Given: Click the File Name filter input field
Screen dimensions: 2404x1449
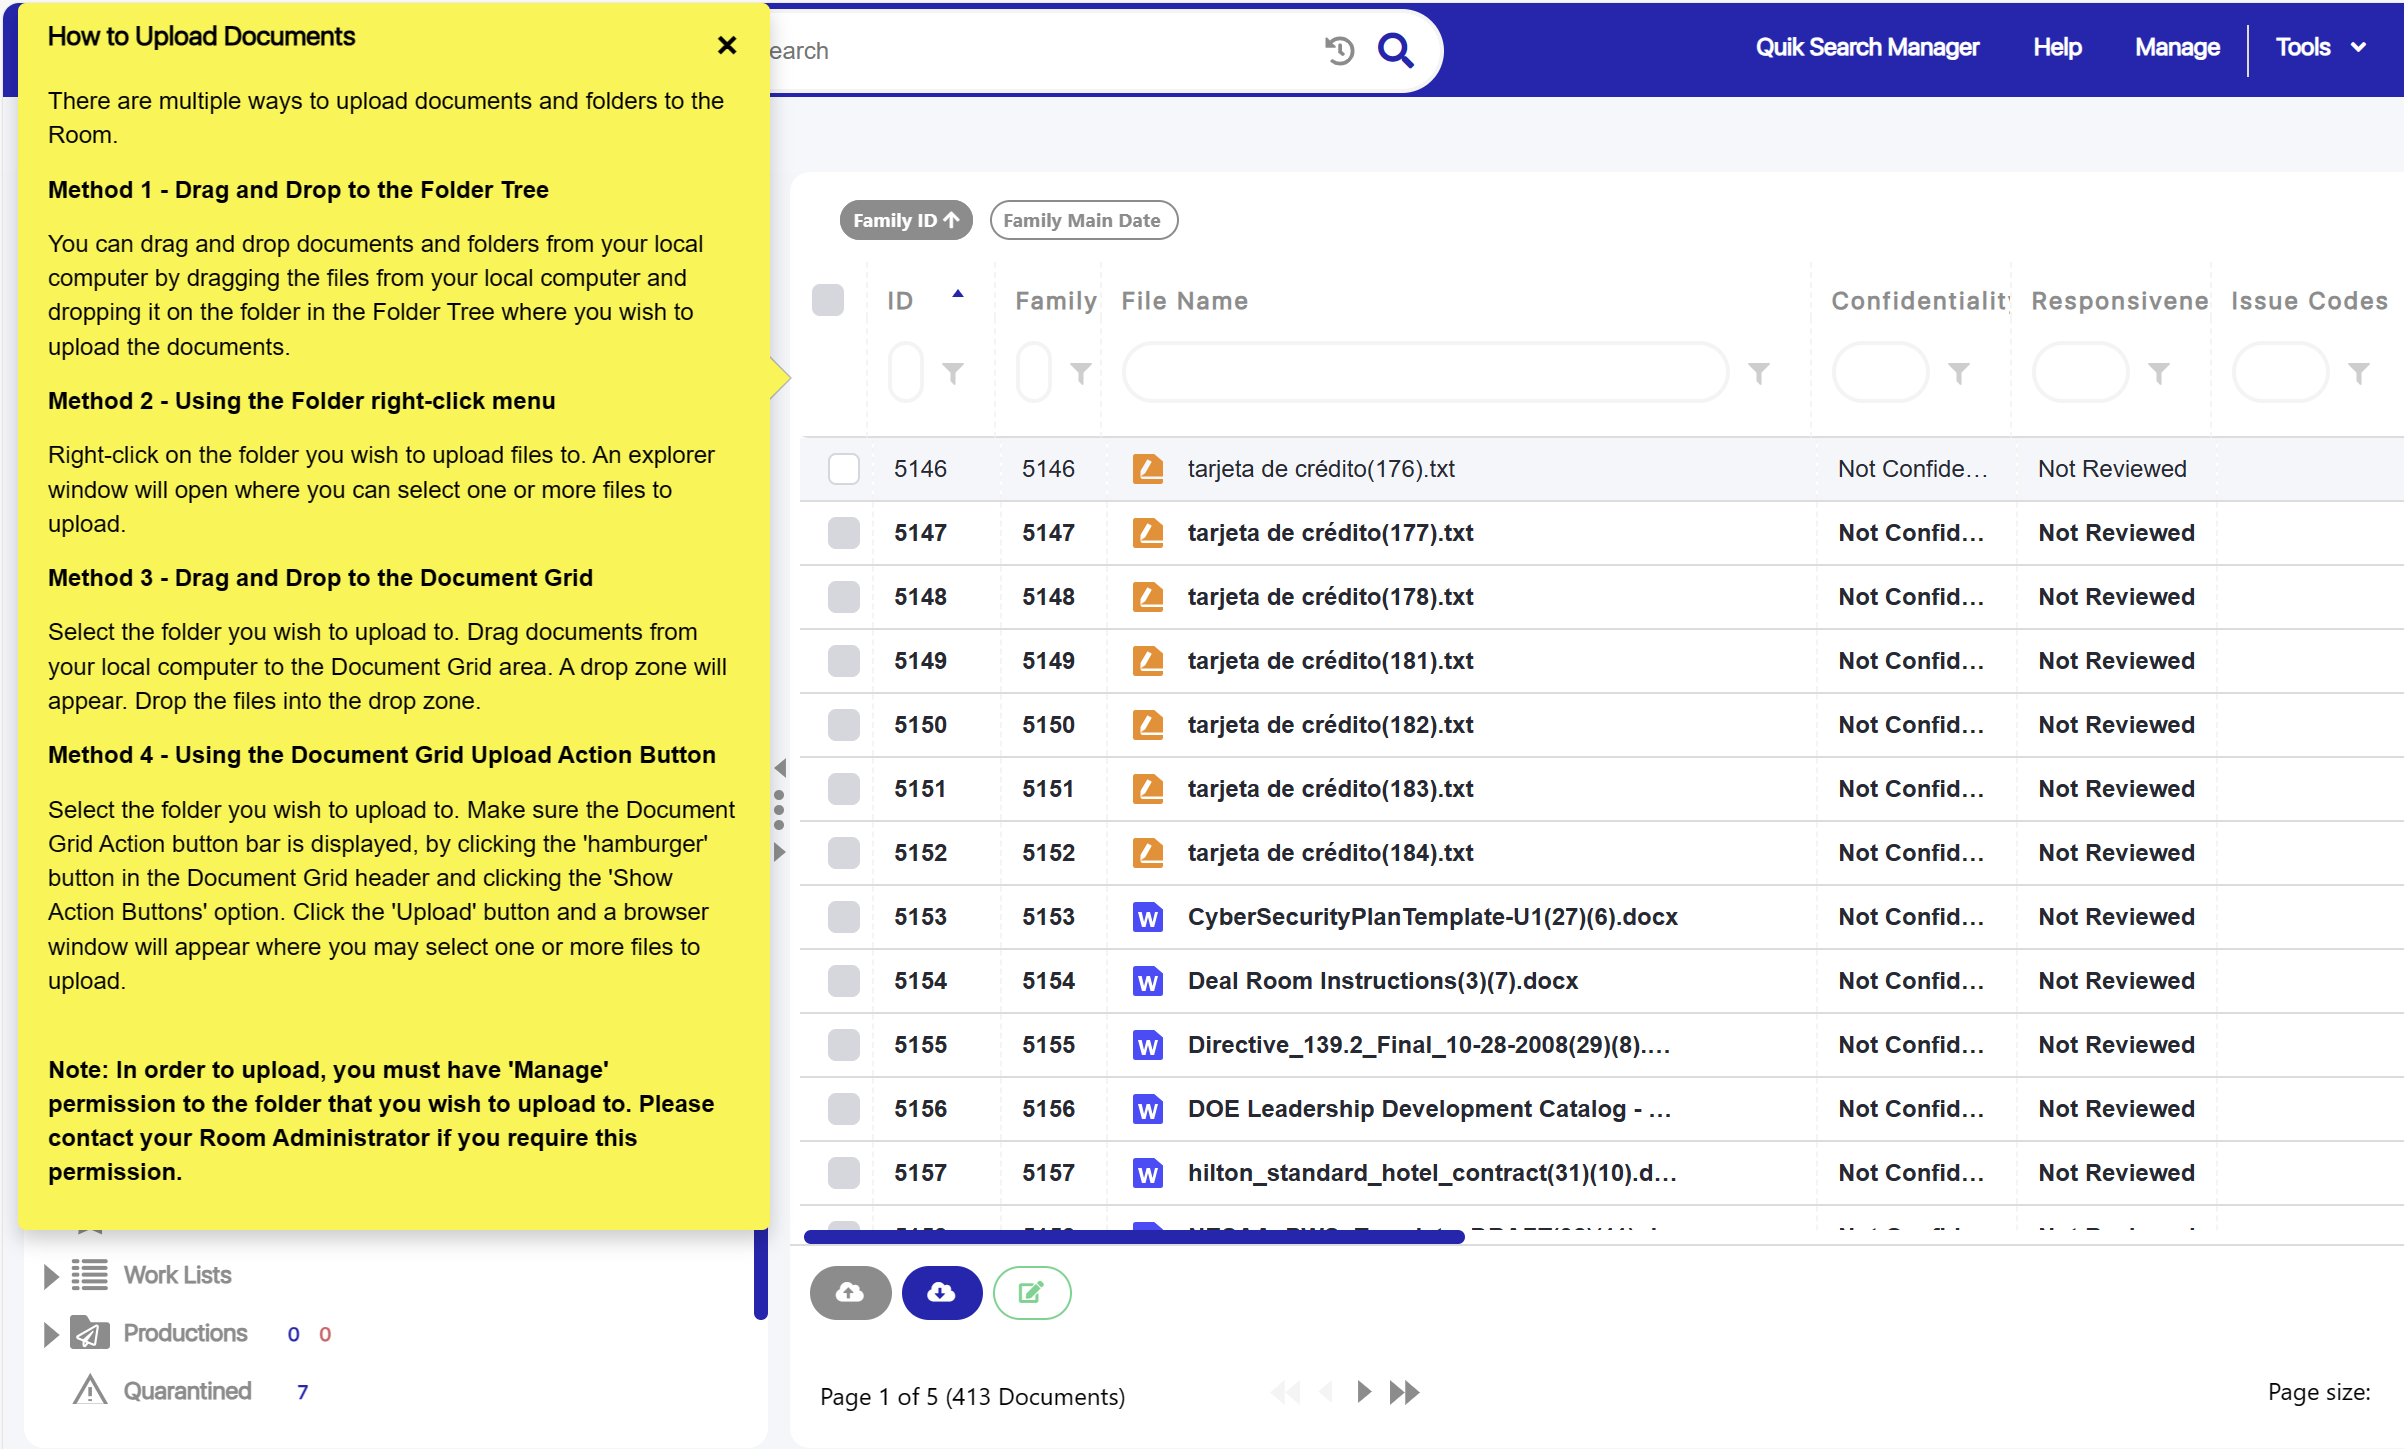Looking at the screenshot, I should (x=1425, y=372).
